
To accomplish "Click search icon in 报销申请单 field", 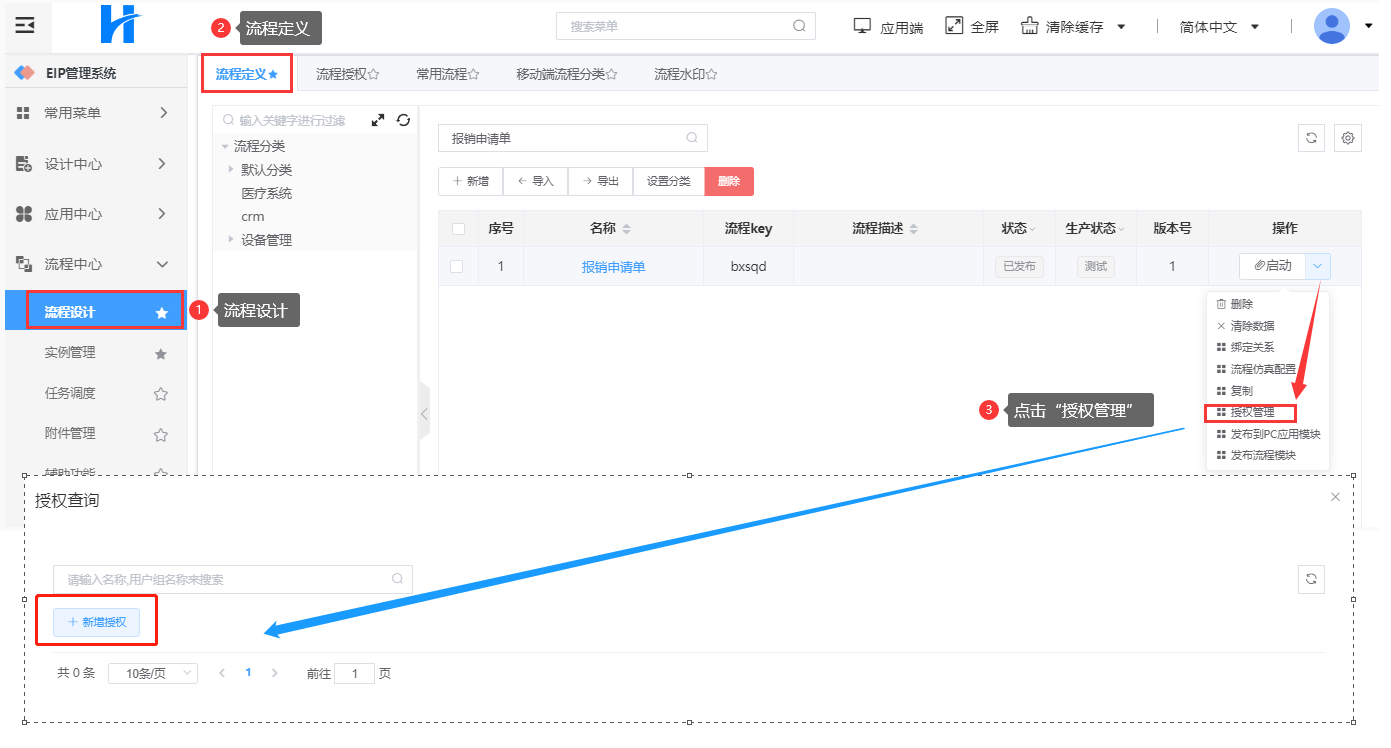I will coord(691,138).
